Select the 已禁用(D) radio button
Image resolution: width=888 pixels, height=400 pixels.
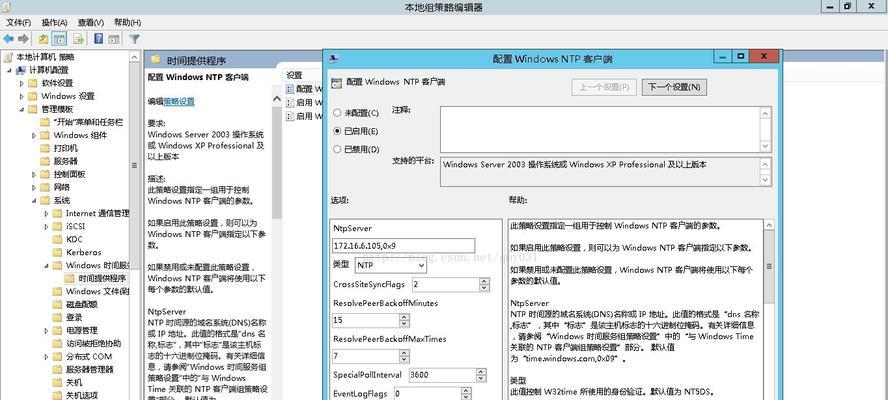click(338, 149)
